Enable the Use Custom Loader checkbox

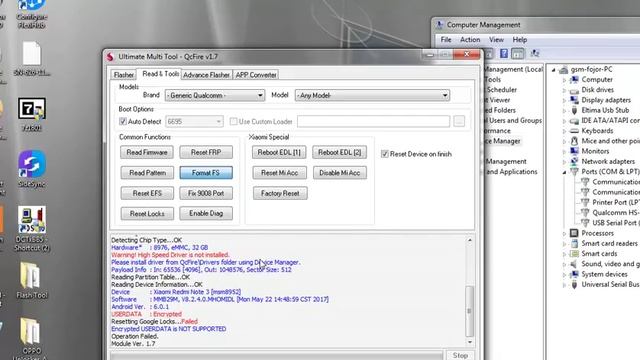click(x=233, y=121)
